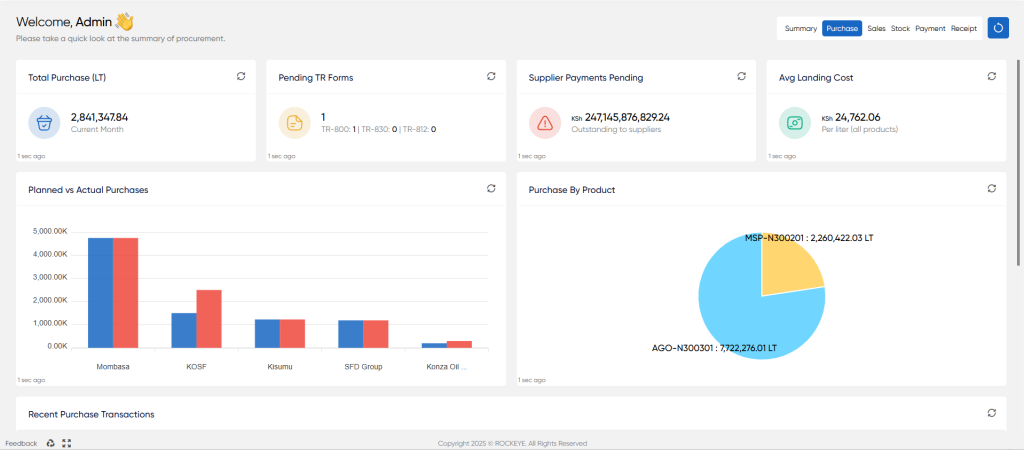Refresh the Avg Landing Cost card
Viewport: 1024px width, 450px height.
(991, 76)
